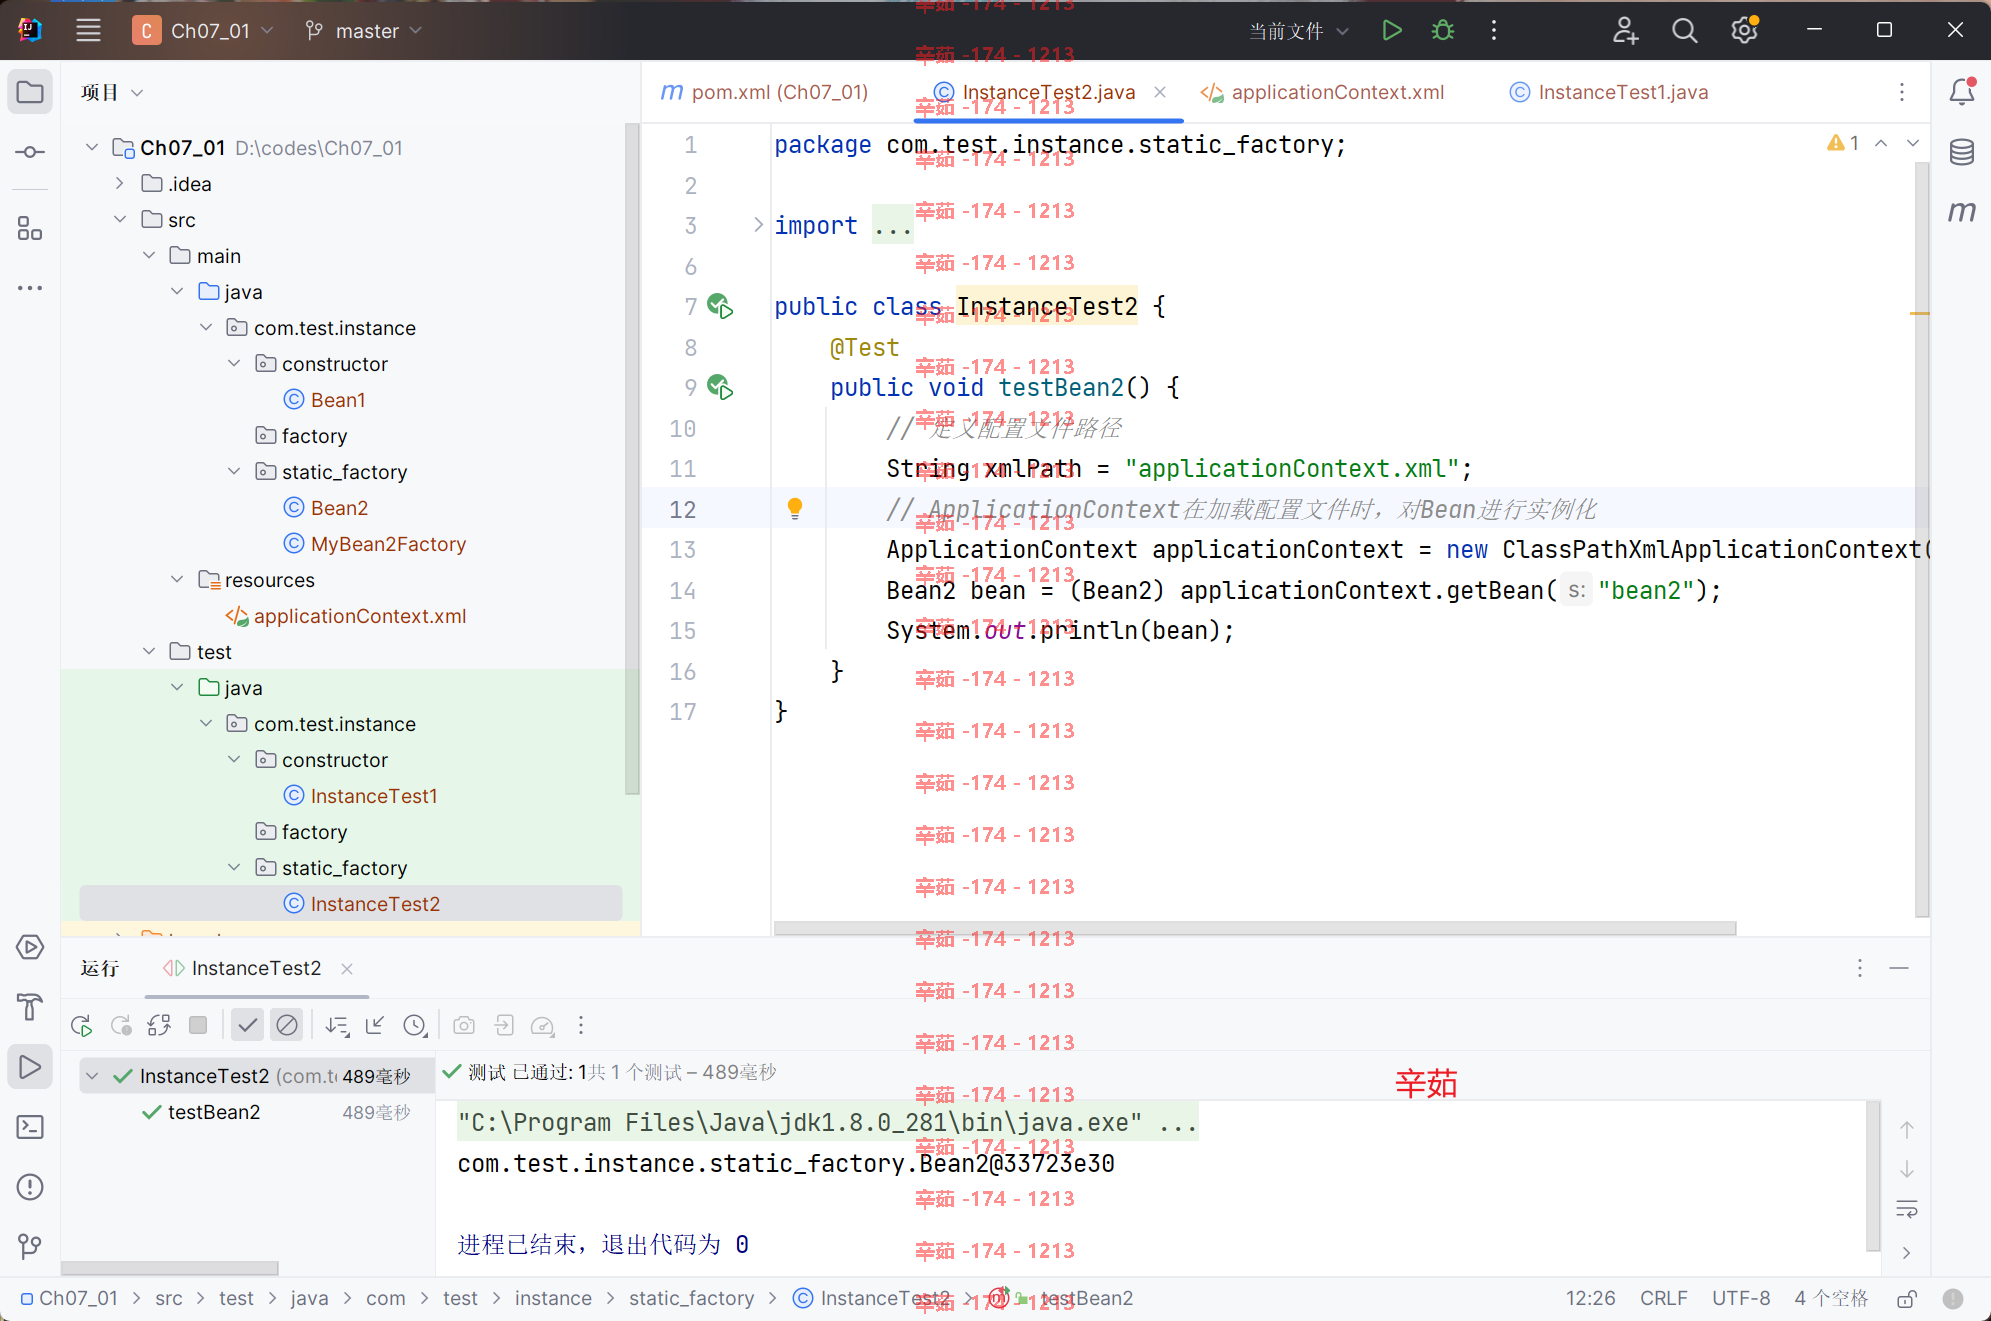Sort test results

click(337, 1025)
